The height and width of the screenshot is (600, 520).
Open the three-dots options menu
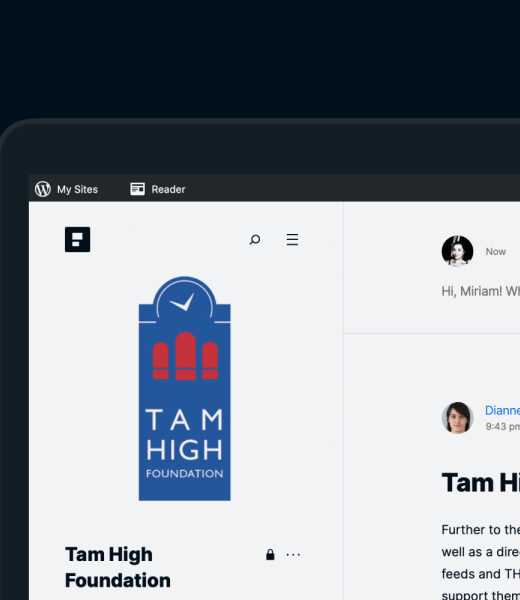[293, 554]
